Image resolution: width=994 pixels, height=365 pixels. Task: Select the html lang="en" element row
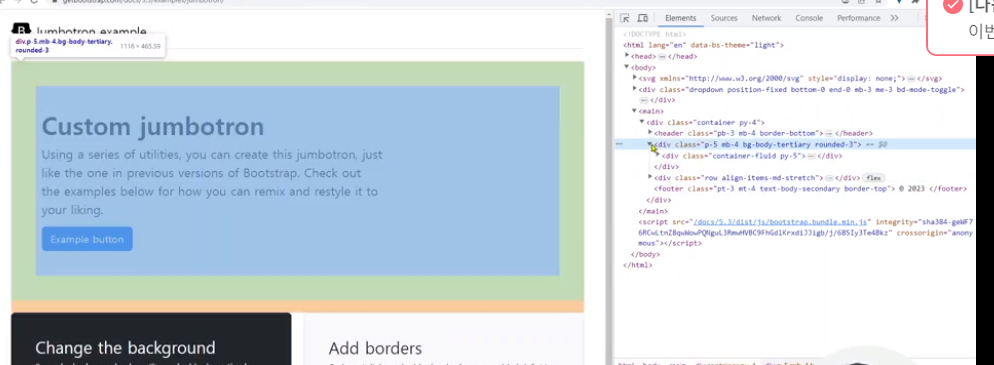pos(704,45)
